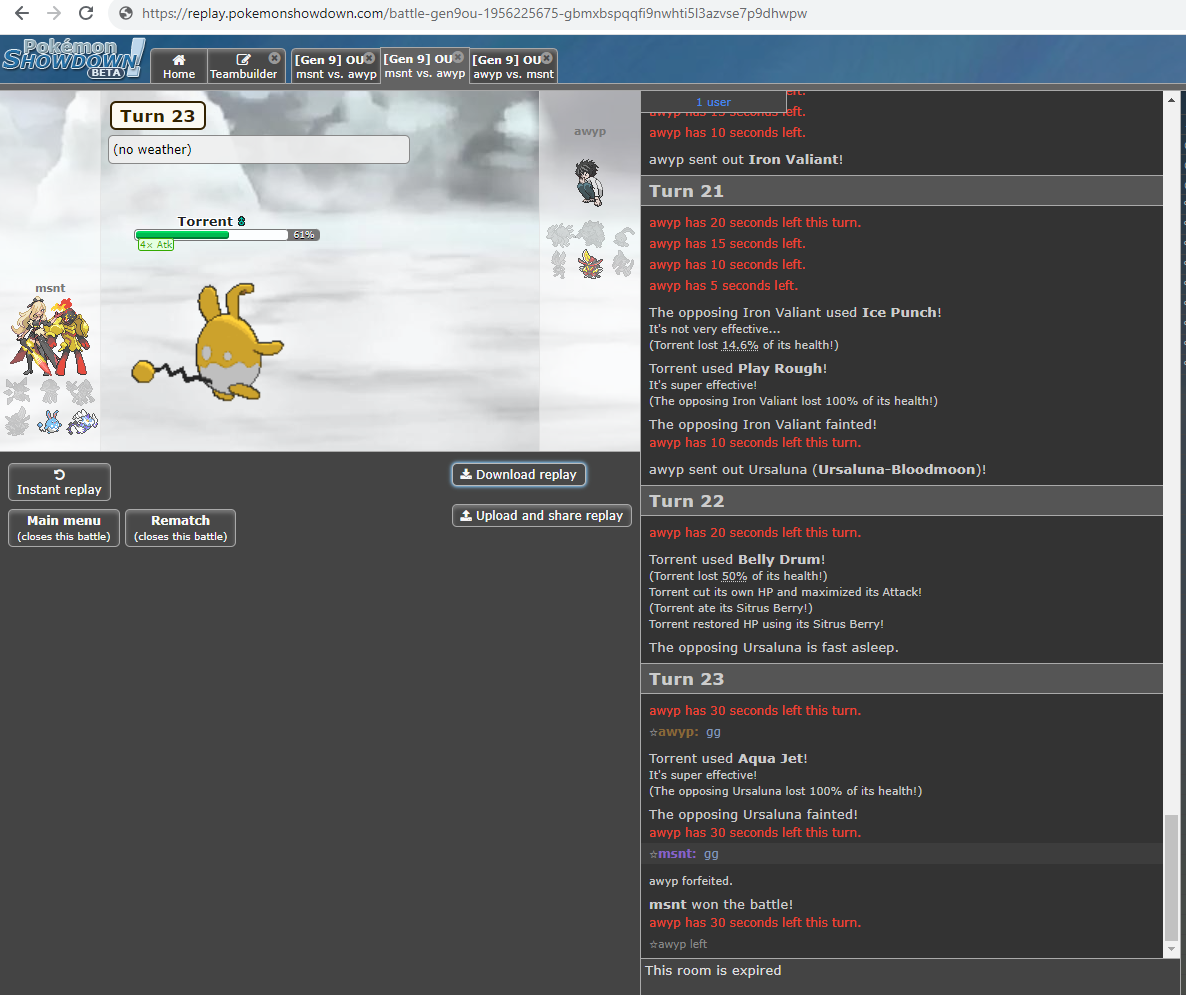Click the battle log scrollbar thumb
Image resolution: width=1186 pixels, height=995 pixels.
pos(1171,876)
